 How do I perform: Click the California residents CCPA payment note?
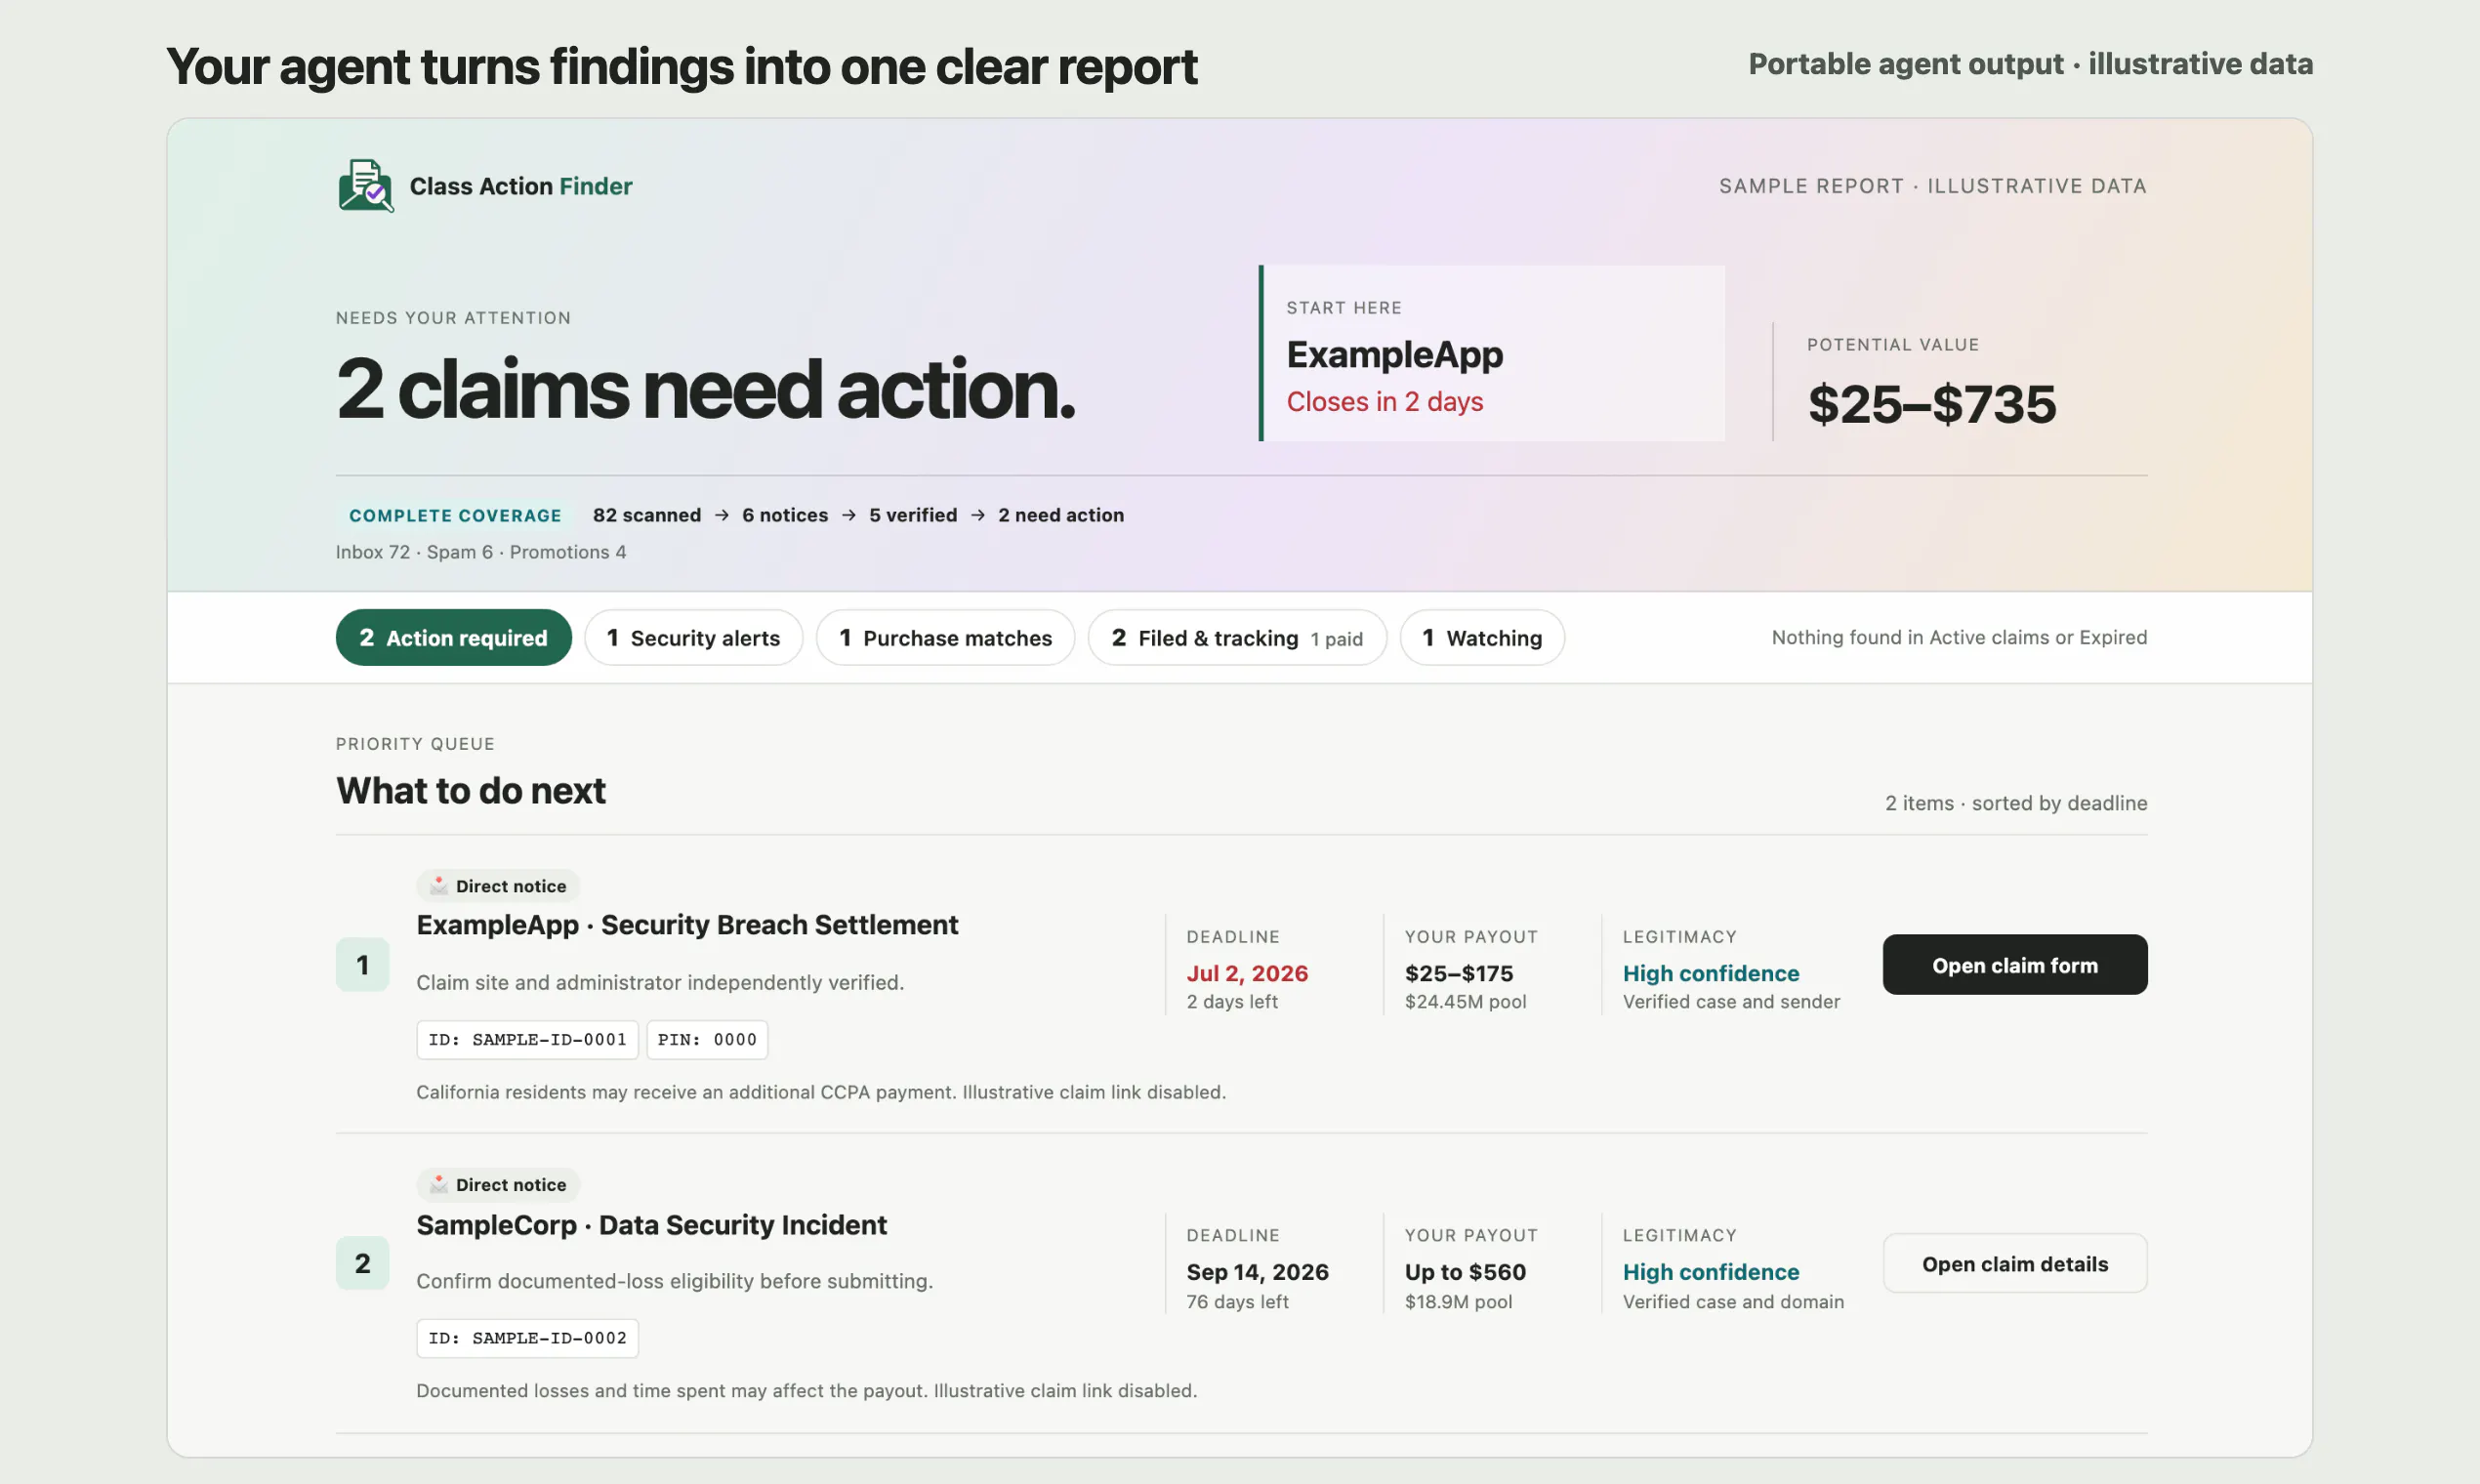pos(821,1092)
